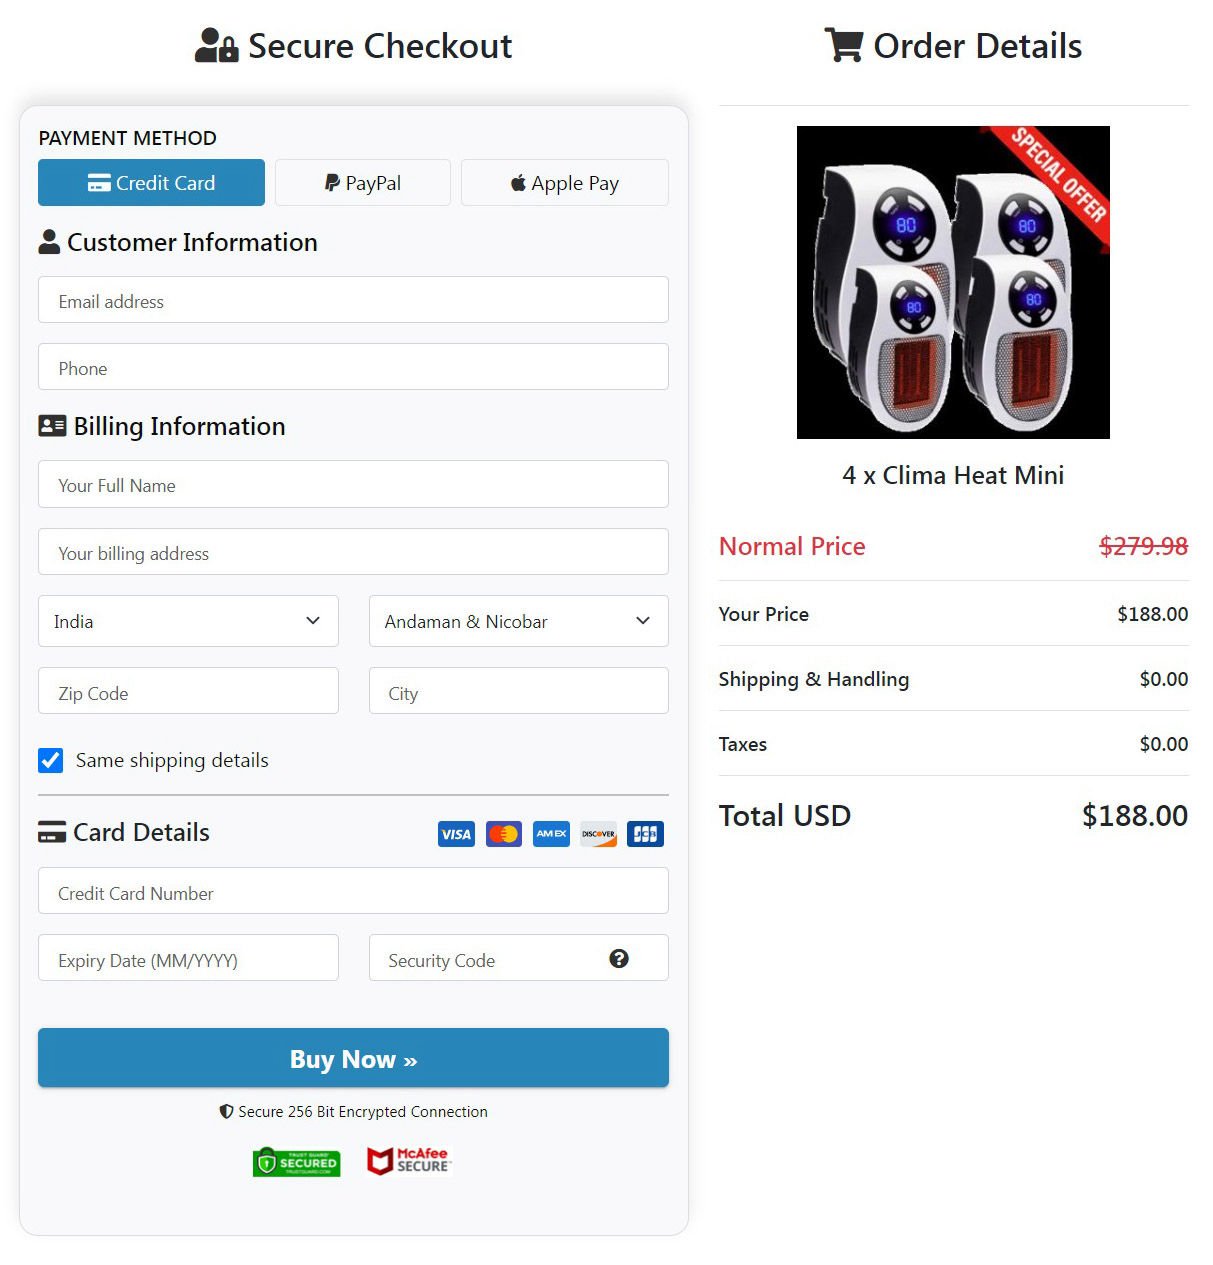Click the card icon beside Card Details
The height and width of the screenshot is (1265, 1213).
pyautogui.click(x=52, y=831)
